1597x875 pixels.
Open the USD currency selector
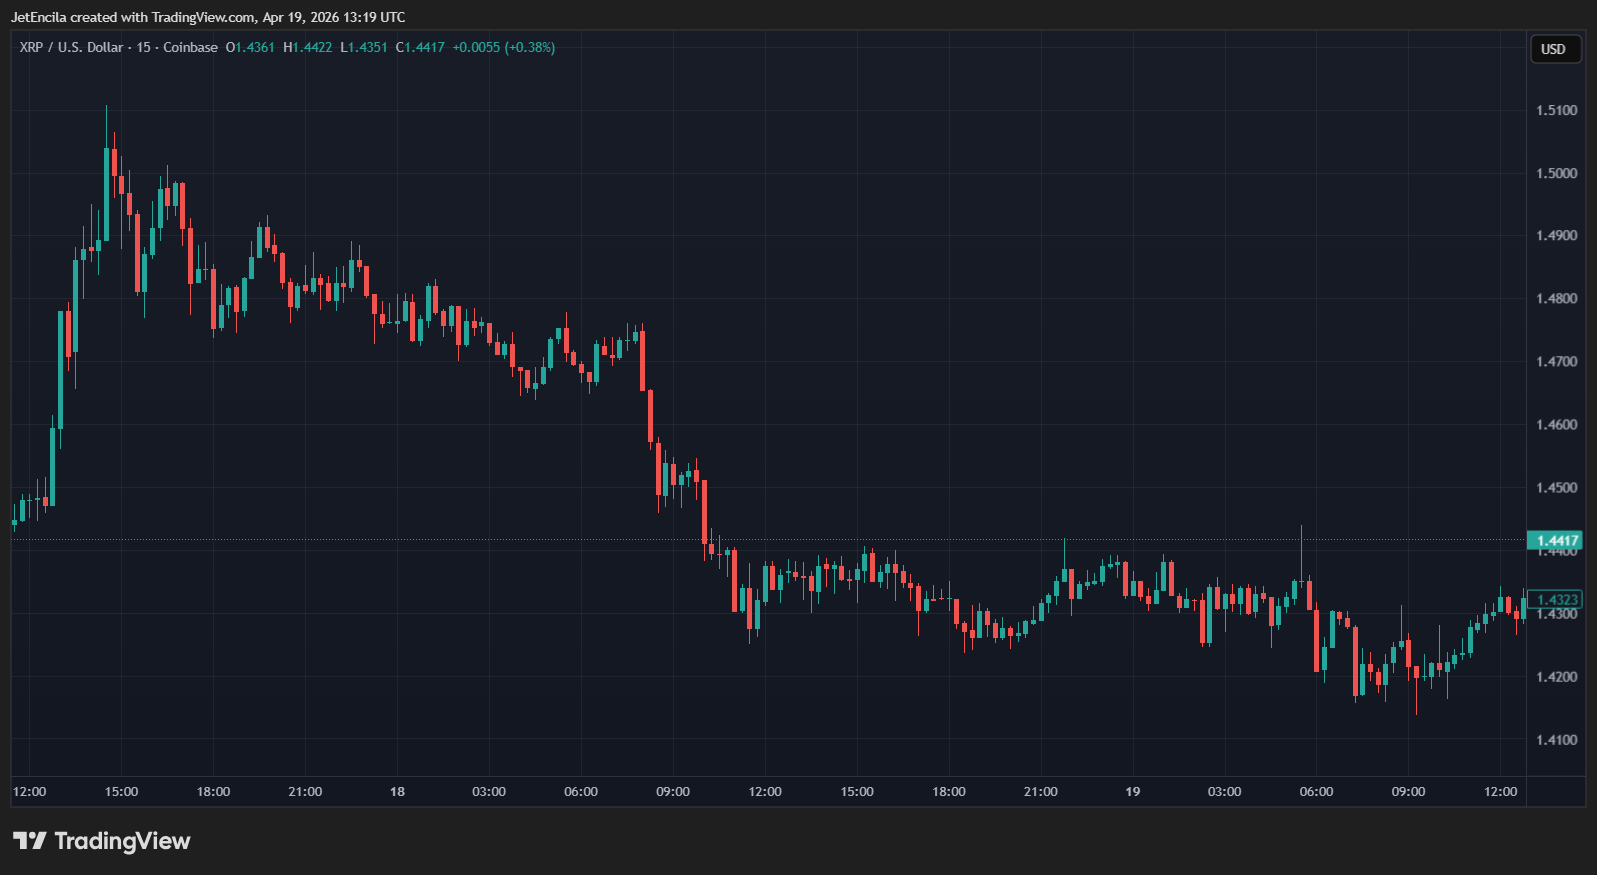pos(1554,49)
